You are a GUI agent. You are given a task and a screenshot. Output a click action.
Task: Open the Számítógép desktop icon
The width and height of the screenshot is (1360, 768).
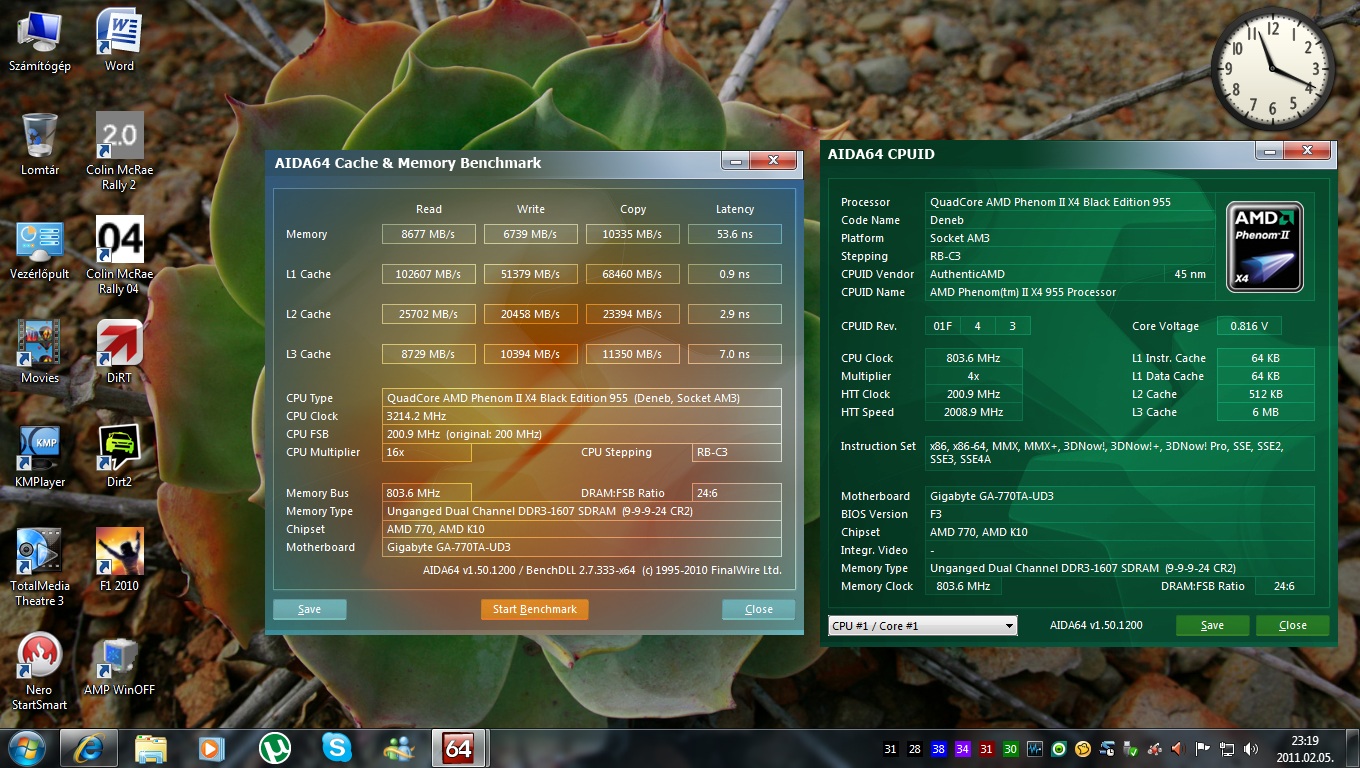pos(39,42)
